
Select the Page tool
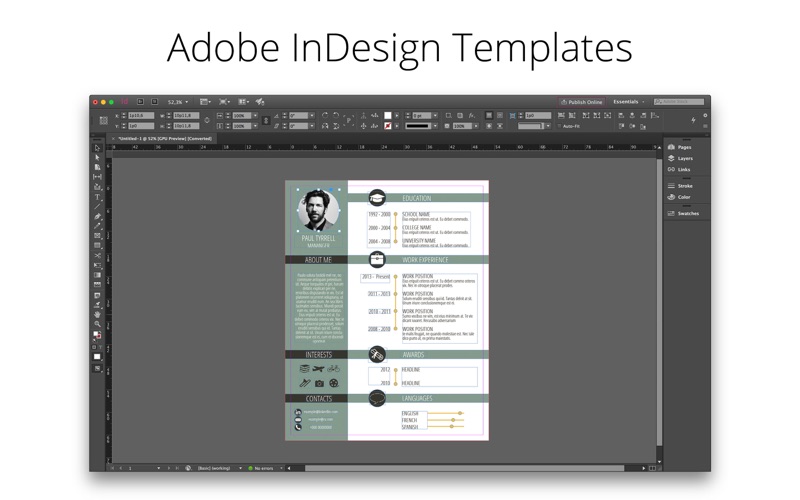pyautogui.click(x=97, y=167)
